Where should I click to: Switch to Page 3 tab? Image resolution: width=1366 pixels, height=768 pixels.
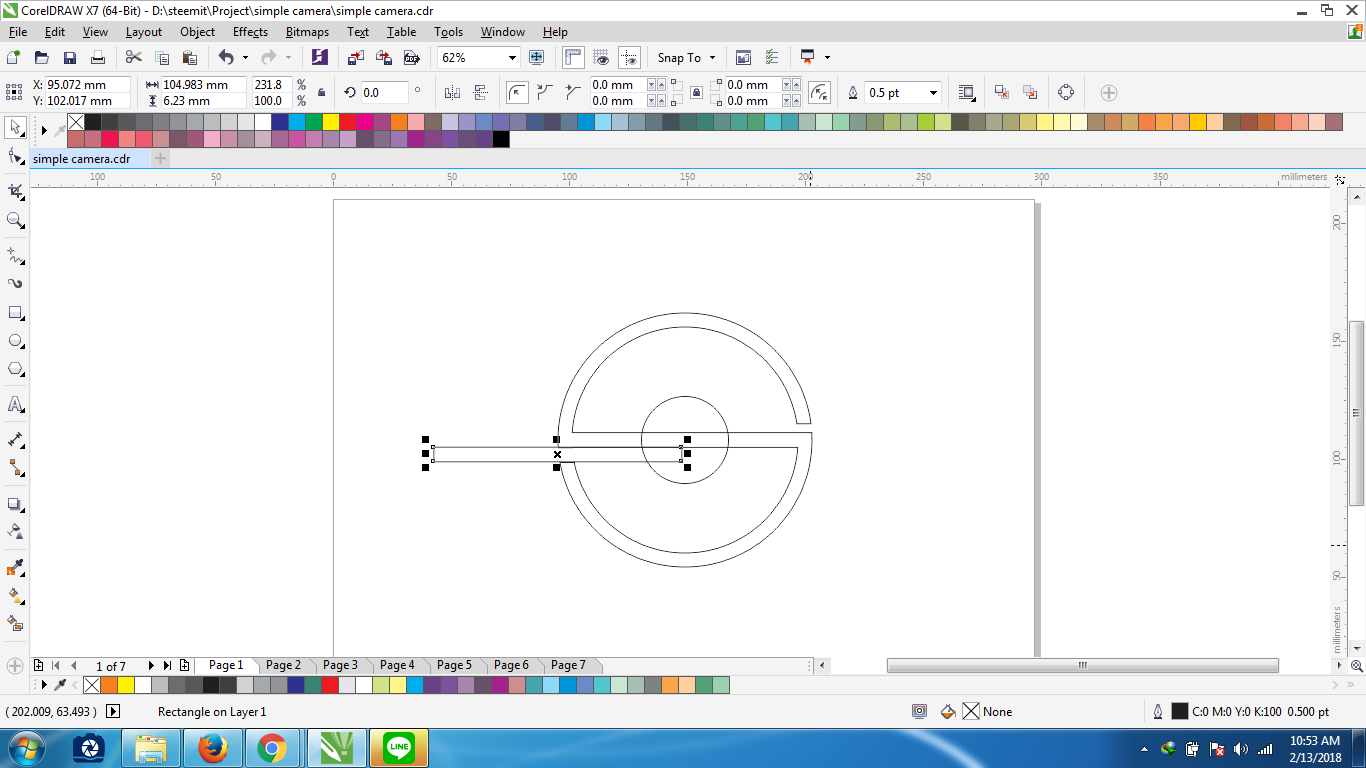point(340,665)
